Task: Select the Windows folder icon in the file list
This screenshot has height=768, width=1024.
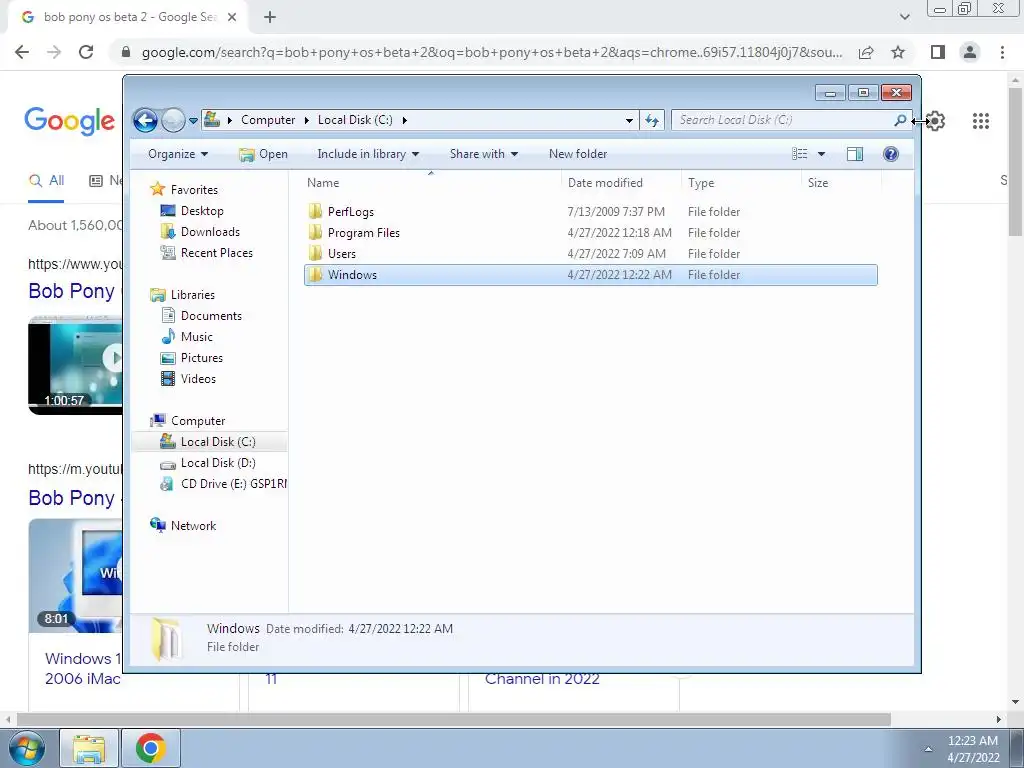Action: pyautogui.click(x=315, y=274)
